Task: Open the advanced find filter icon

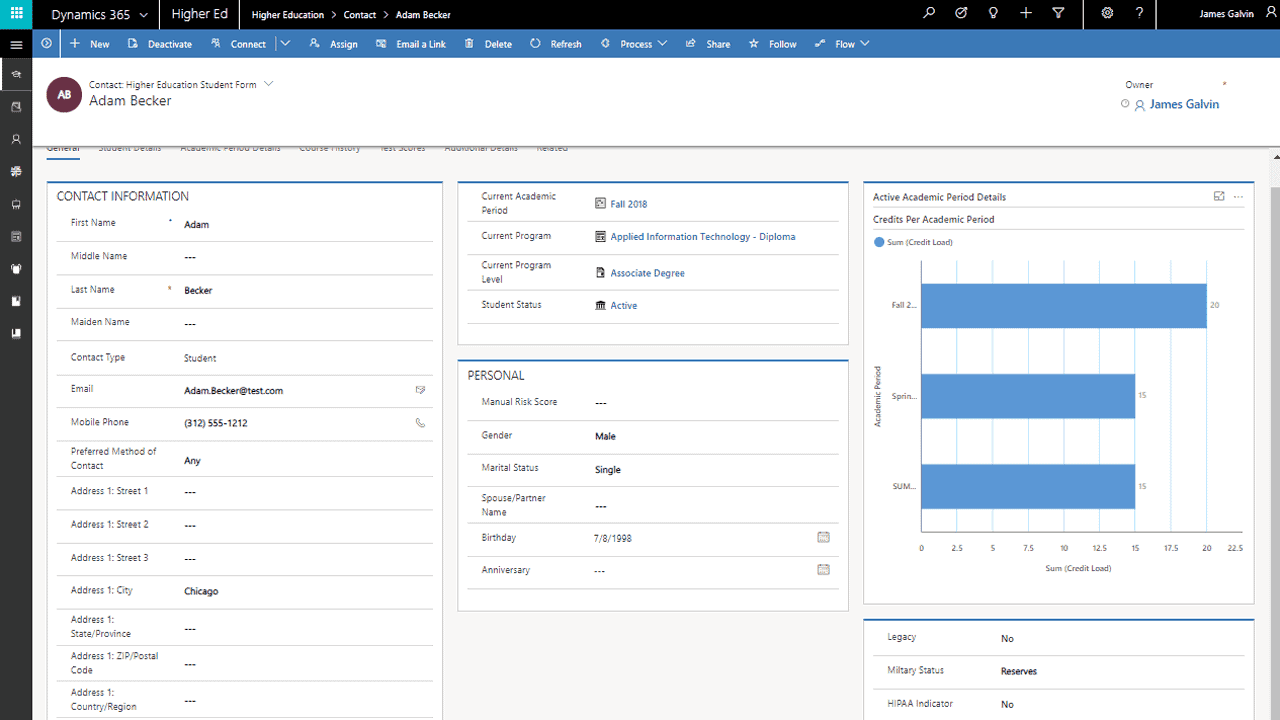Action: click(x=1058, y=14)
